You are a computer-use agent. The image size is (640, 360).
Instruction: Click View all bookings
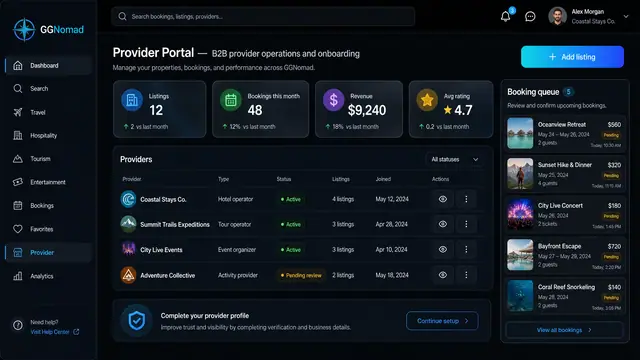pos(564,330)
